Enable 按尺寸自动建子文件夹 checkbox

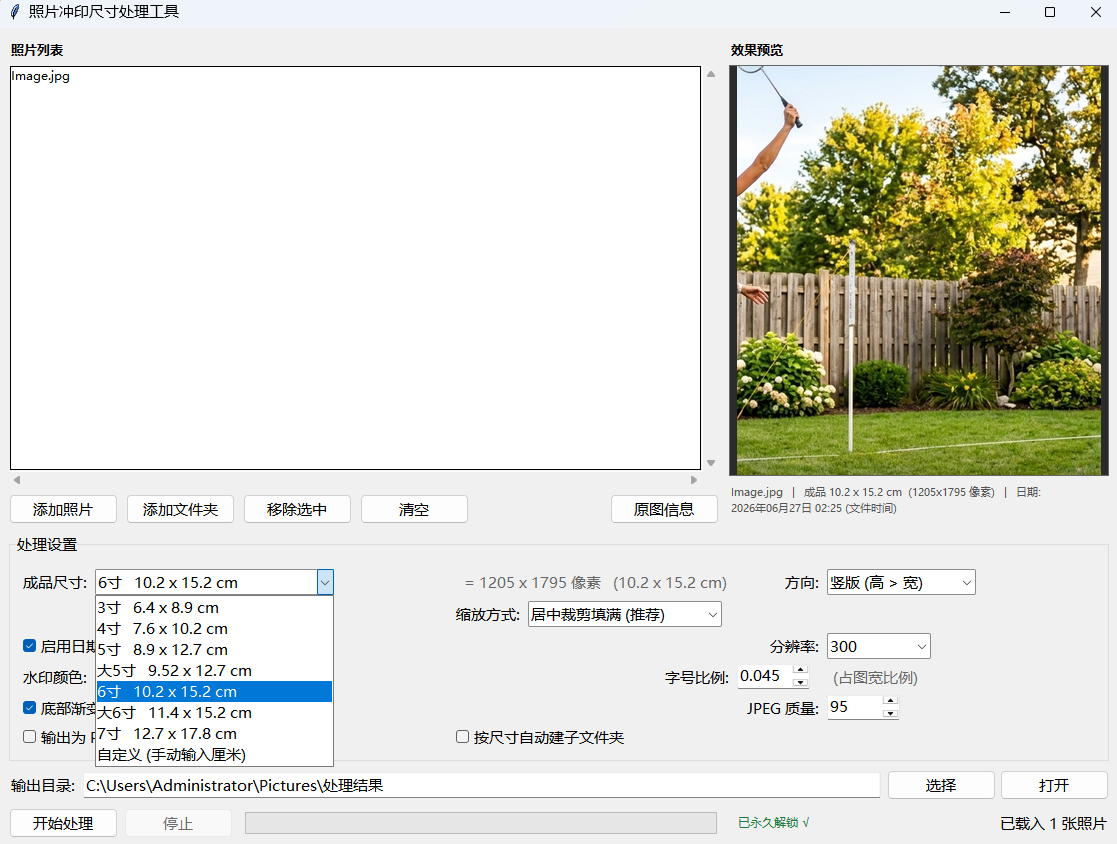click(x=462, y=737)
